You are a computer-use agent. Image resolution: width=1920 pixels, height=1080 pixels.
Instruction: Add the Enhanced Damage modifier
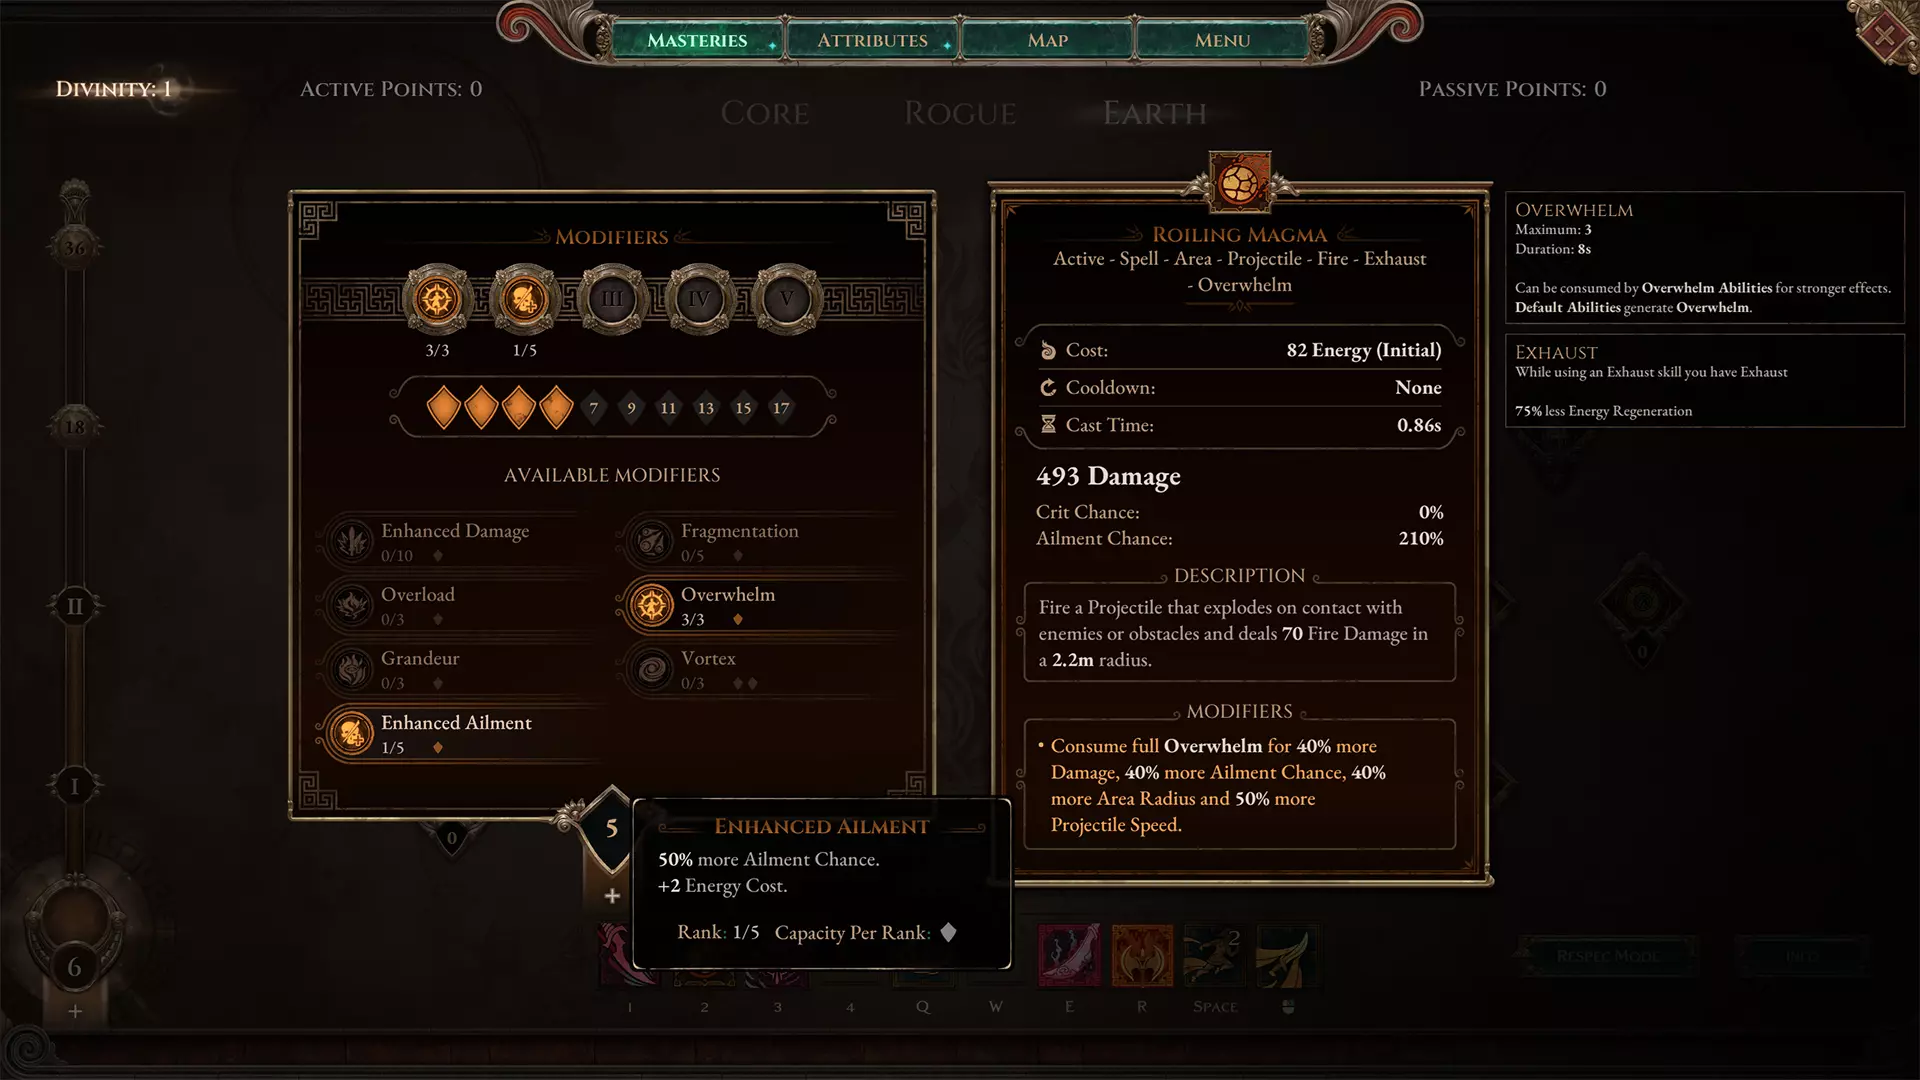pos(460,541)
